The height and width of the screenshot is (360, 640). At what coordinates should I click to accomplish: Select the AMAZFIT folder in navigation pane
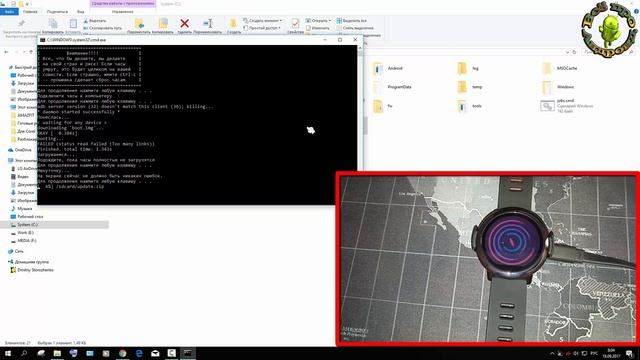(23, 115)
